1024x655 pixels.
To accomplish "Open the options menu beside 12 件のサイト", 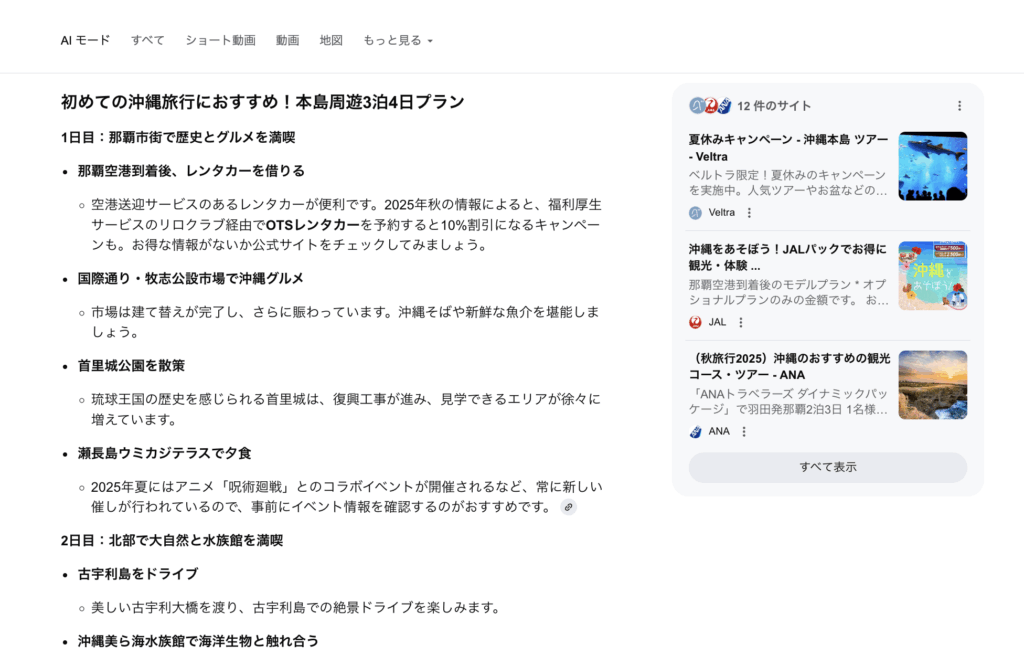I will [959, 106].
